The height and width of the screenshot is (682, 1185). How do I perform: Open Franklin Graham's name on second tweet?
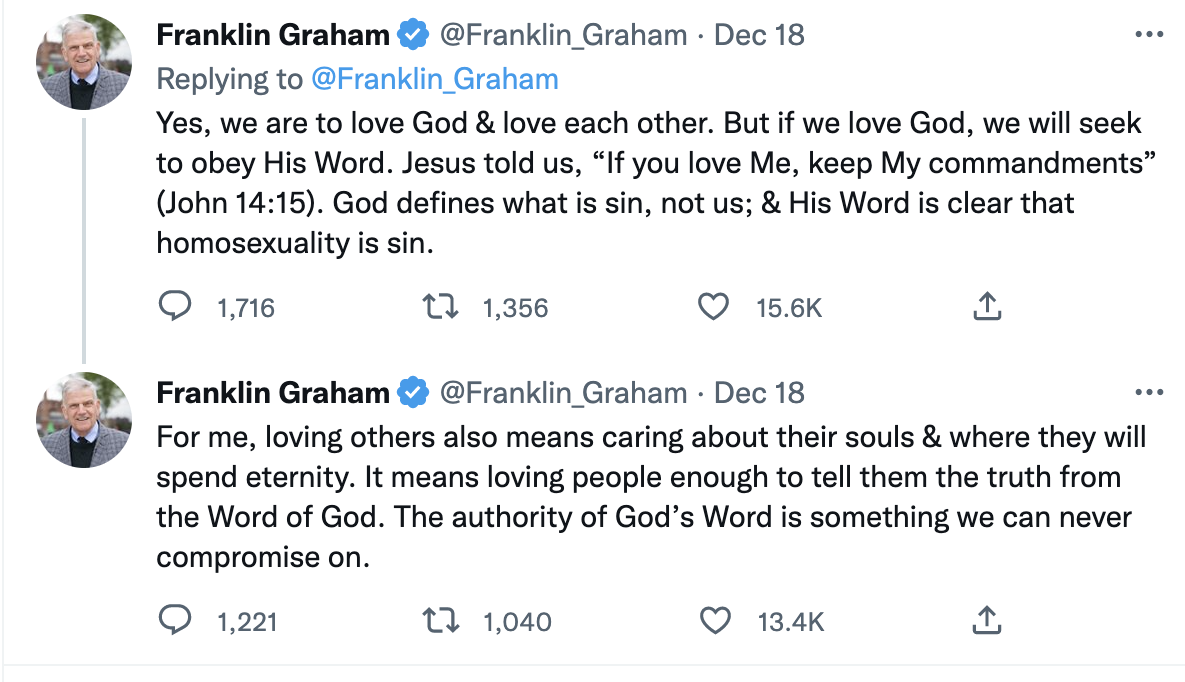272,393
